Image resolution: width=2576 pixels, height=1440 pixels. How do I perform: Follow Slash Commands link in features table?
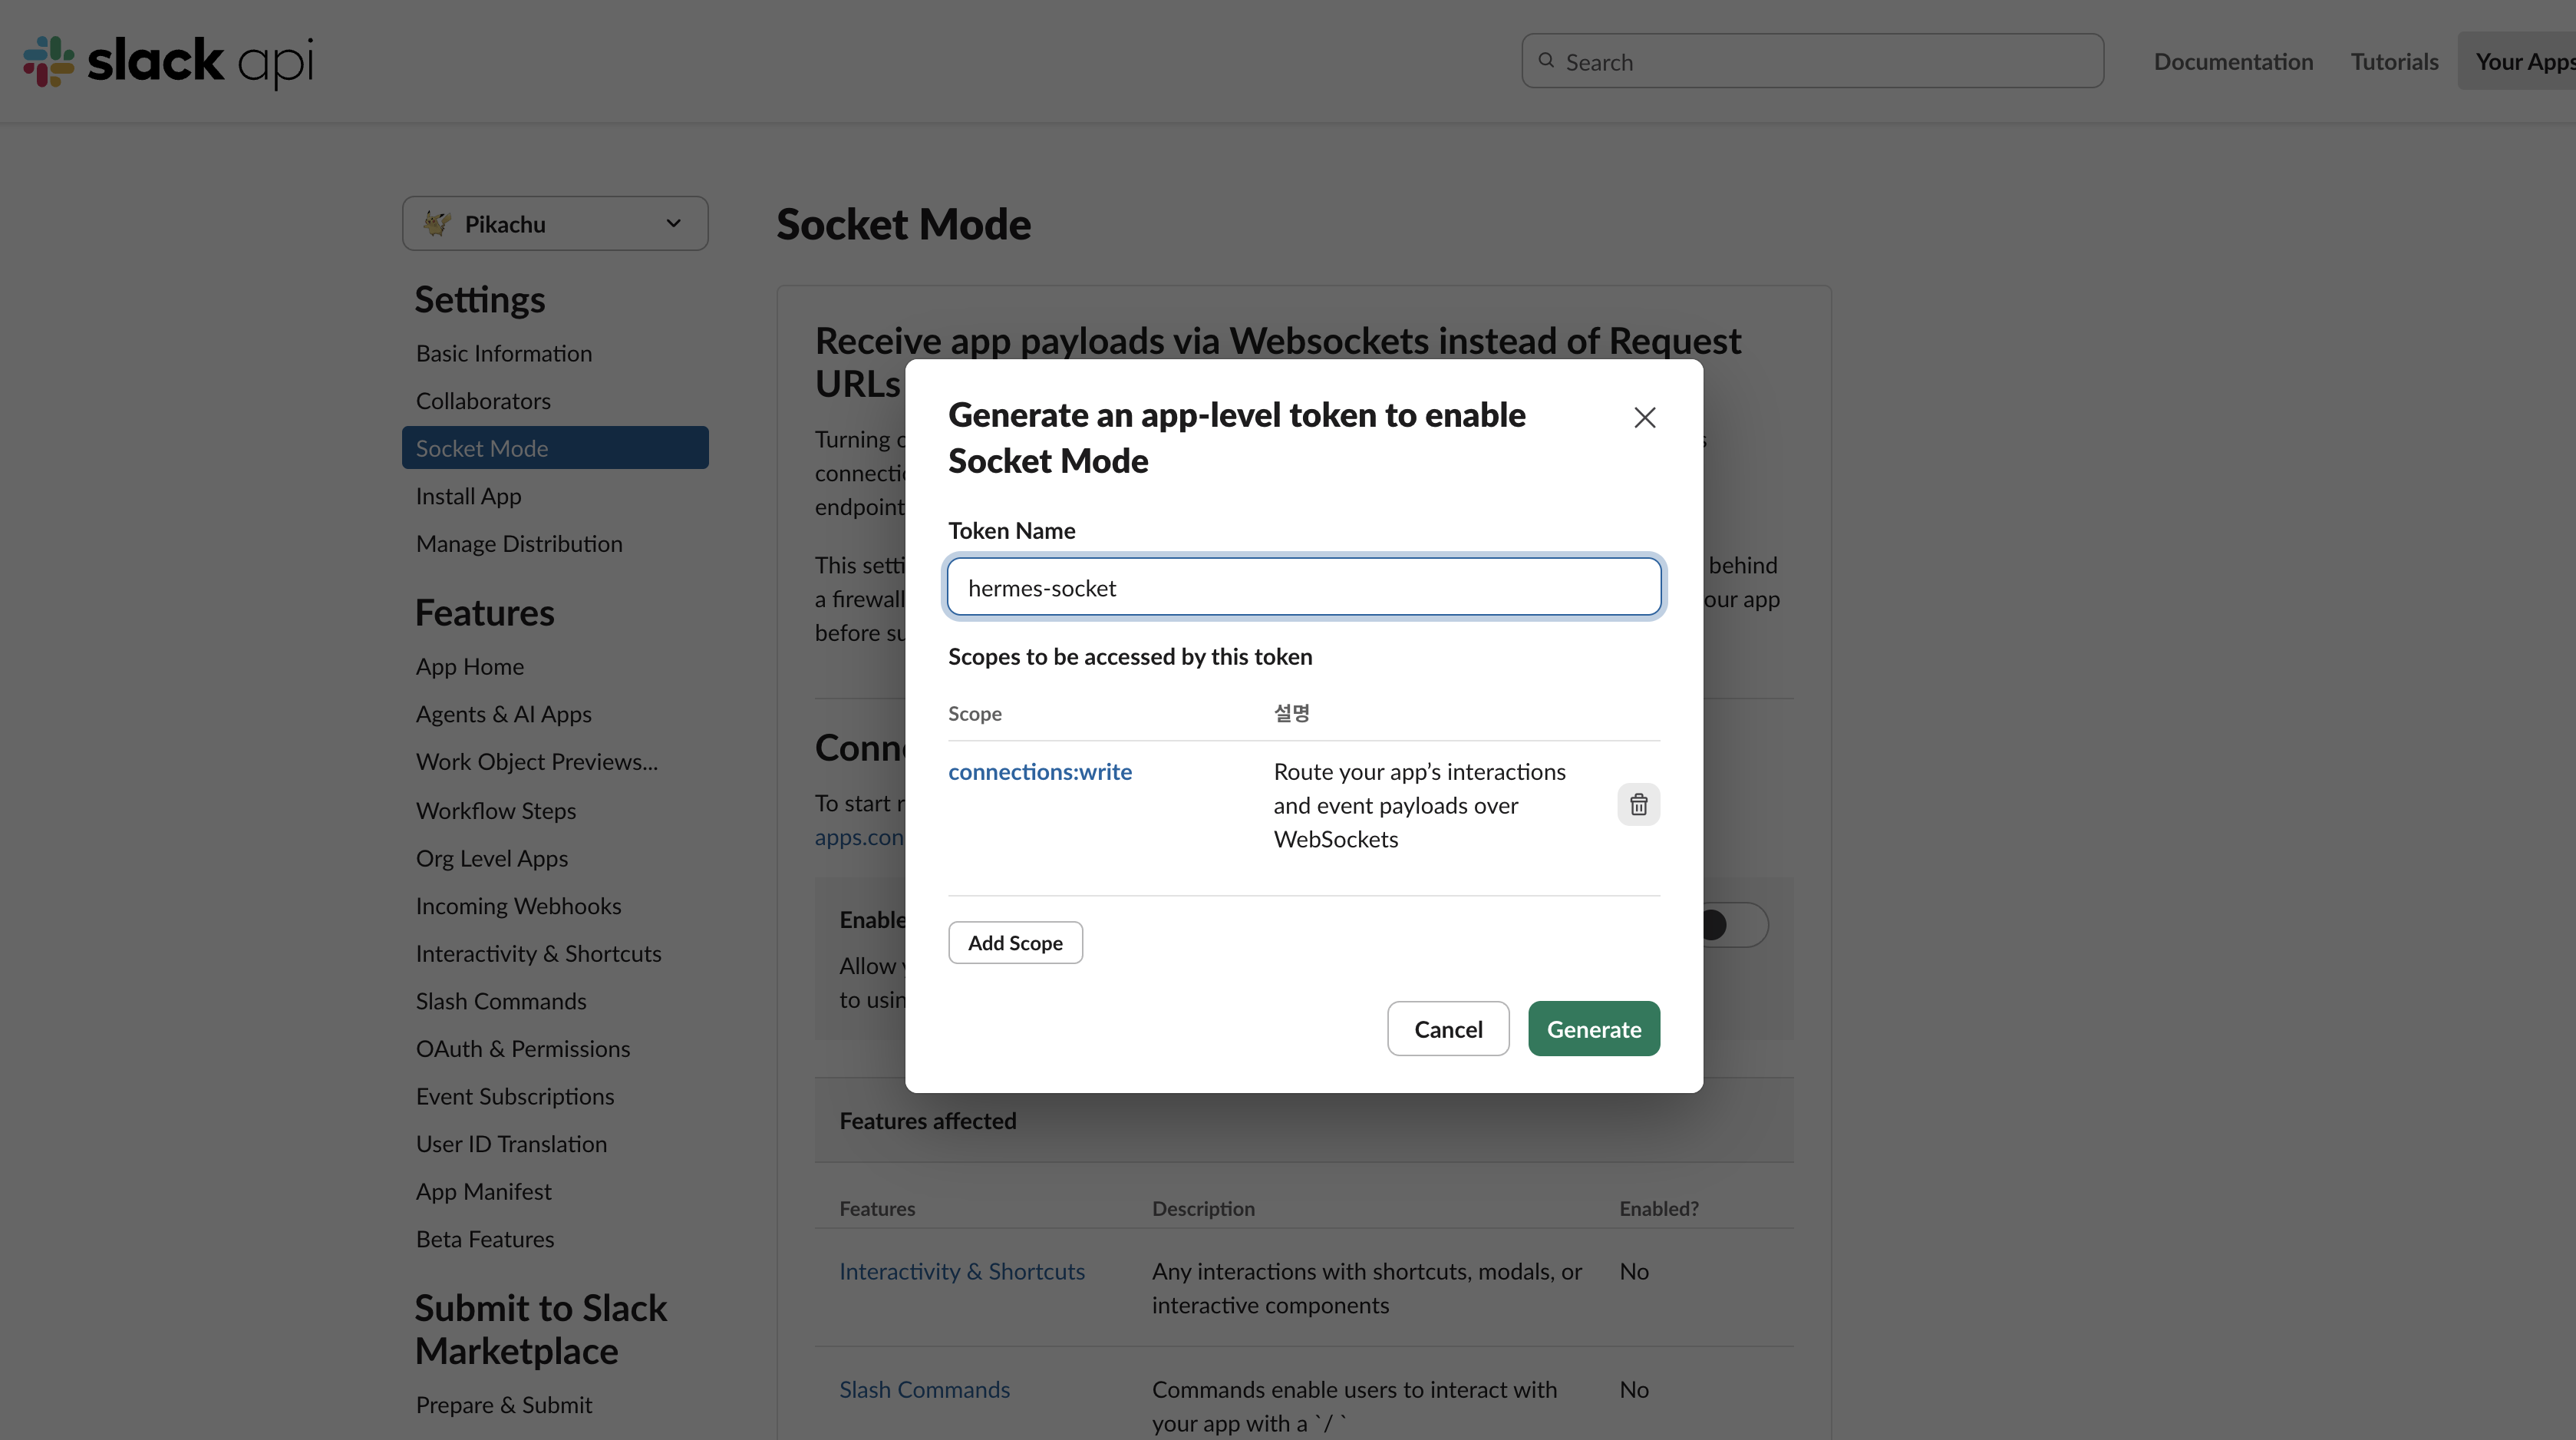click(x=925, y=1390)
